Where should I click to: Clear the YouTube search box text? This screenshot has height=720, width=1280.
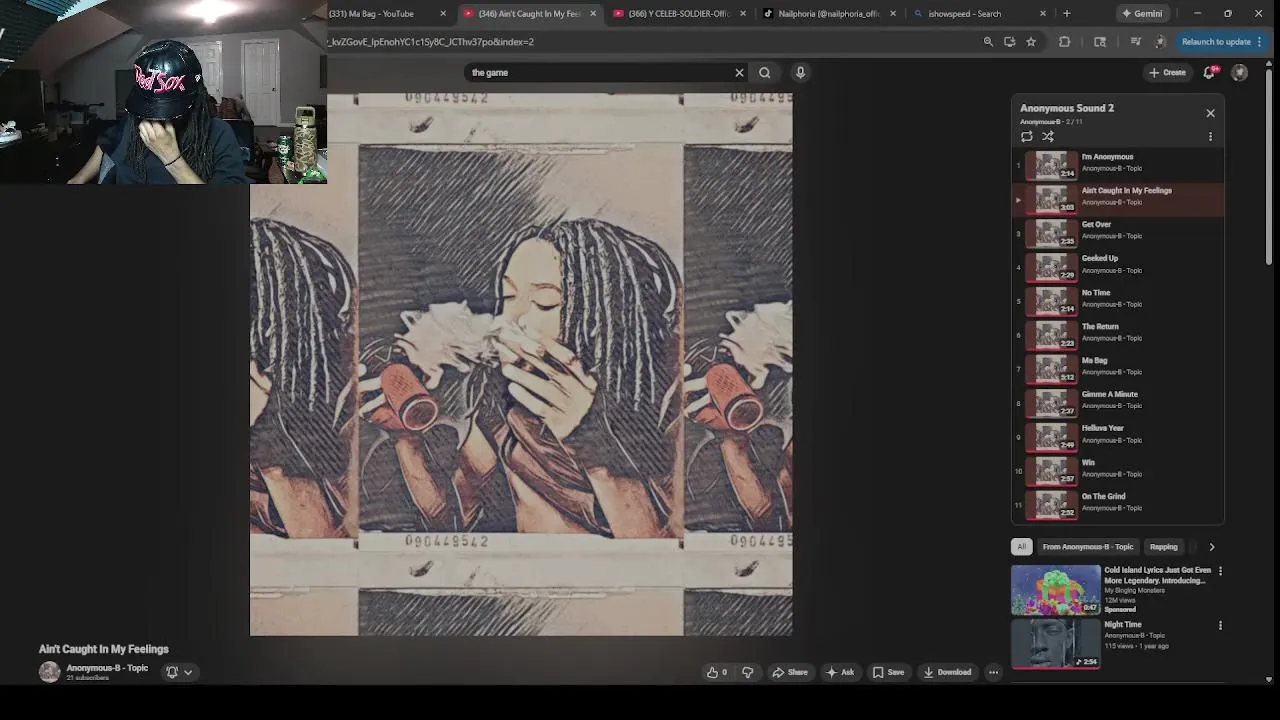[739, 72]
